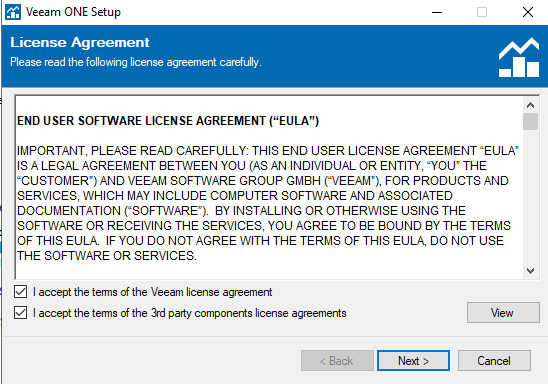The width and height of the screenshot is (548, 384).
Task: Click the 'License Agreement' header title
Action: pyautogui.click(x=80, y=43)
